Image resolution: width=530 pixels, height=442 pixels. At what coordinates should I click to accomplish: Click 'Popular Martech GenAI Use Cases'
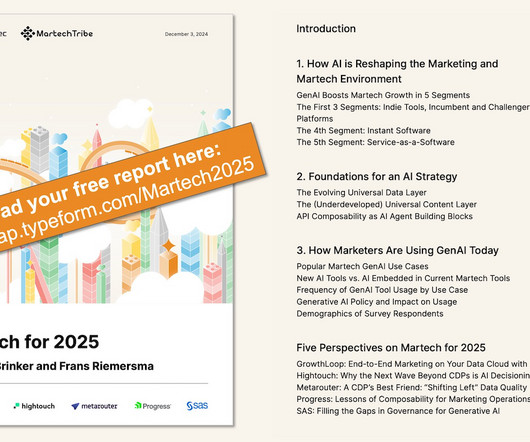click(362, 267)
